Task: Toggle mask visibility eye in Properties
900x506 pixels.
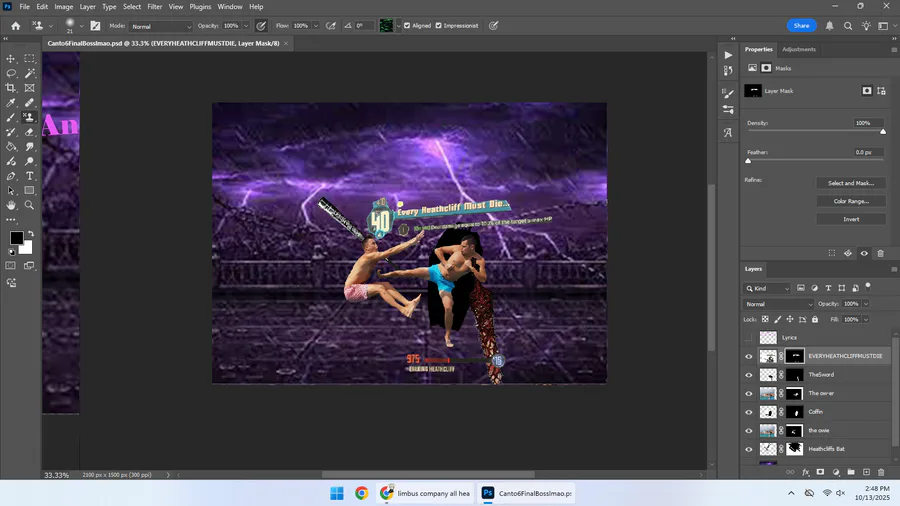Action: (x=864, y=253)
